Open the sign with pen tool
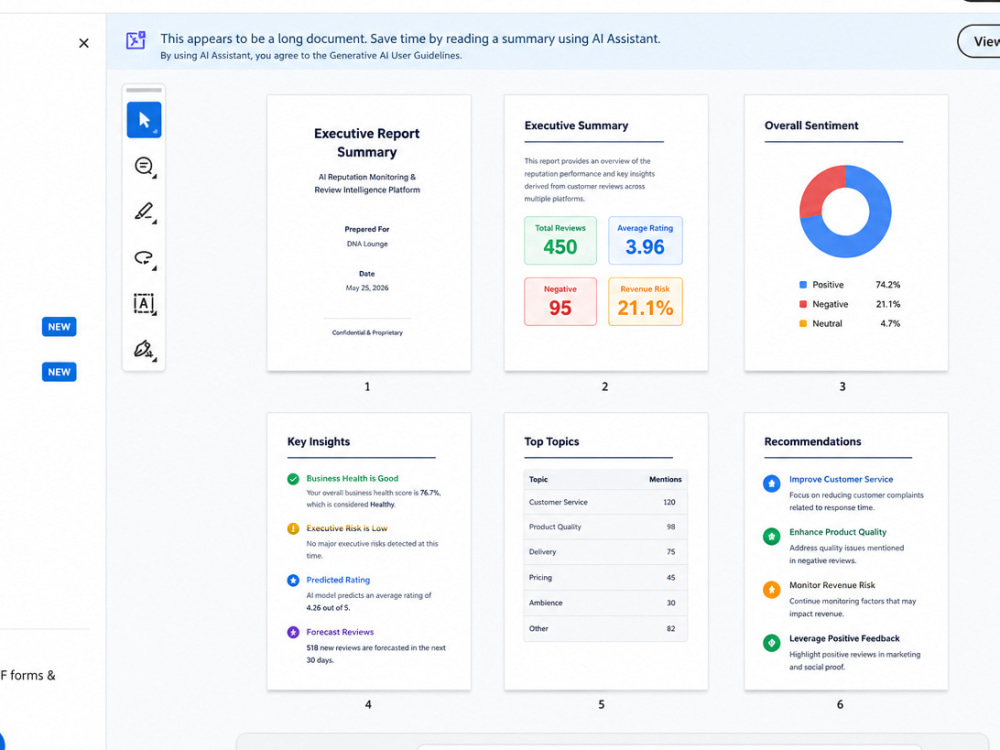 click(144, 349)
